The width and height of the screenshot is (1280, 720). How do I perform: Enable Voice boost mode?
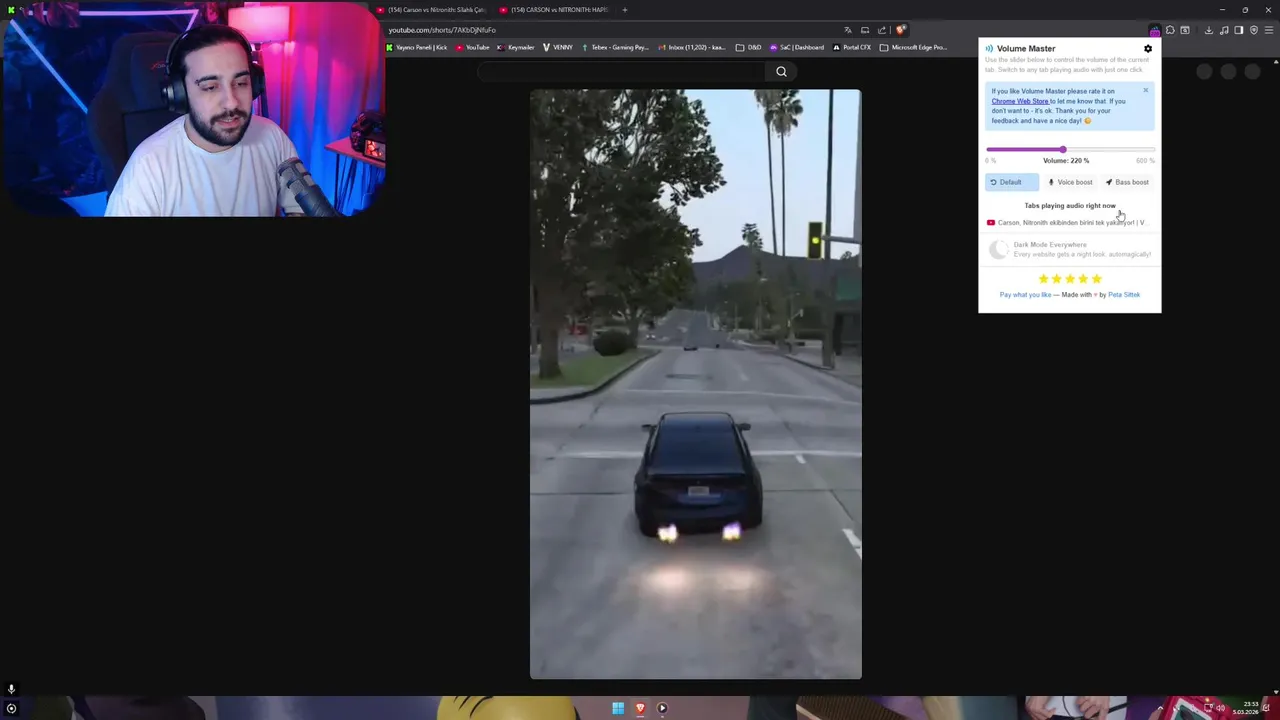[1070, 182]
